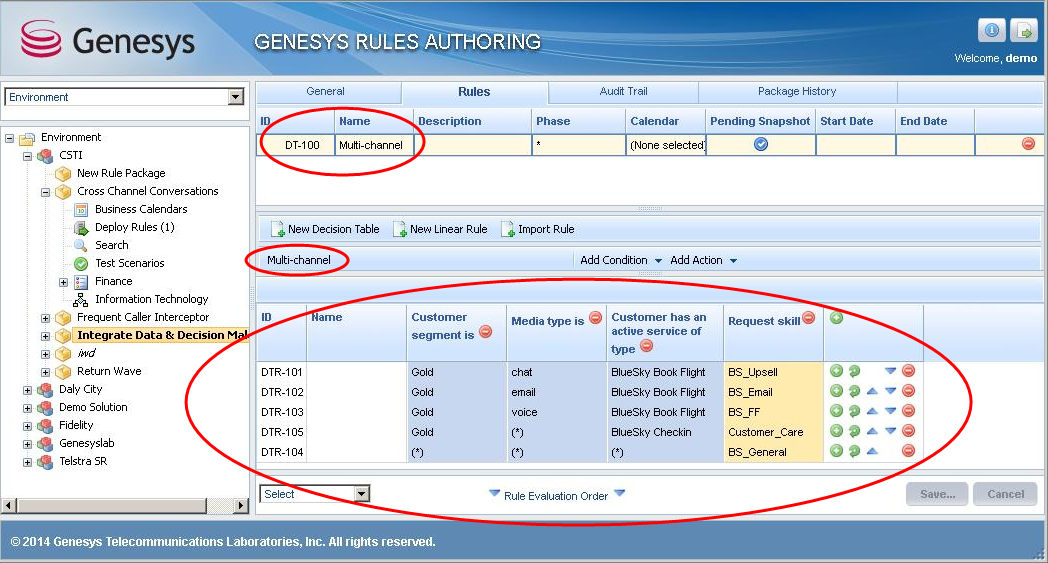Image resolution: width=1048 pixels, height=563 pixels.
Task: Open the Add Condition dropdown menu
Action: (656, 260)
